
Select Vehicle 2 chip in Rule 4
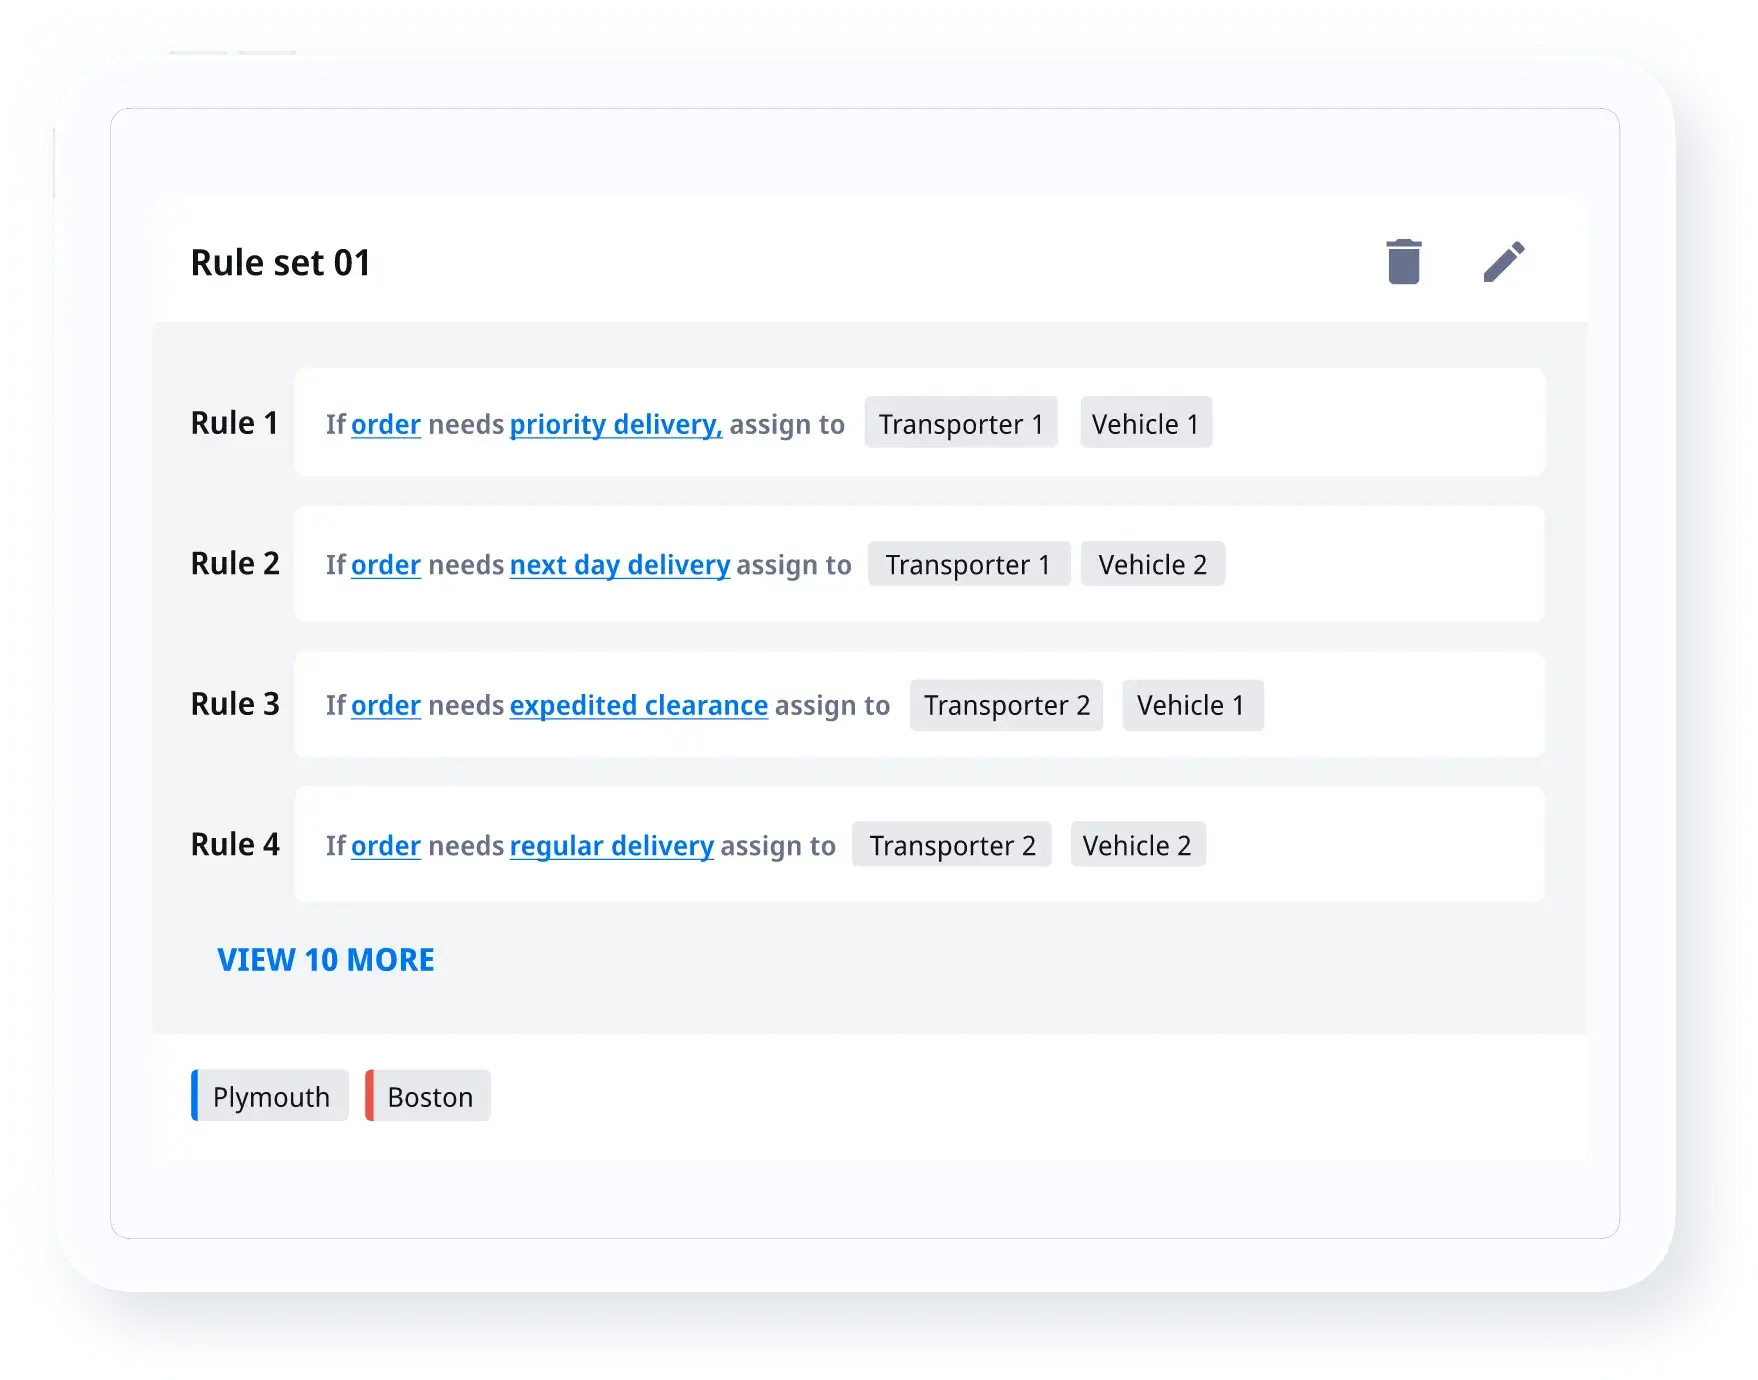(x=1137, y=846)
